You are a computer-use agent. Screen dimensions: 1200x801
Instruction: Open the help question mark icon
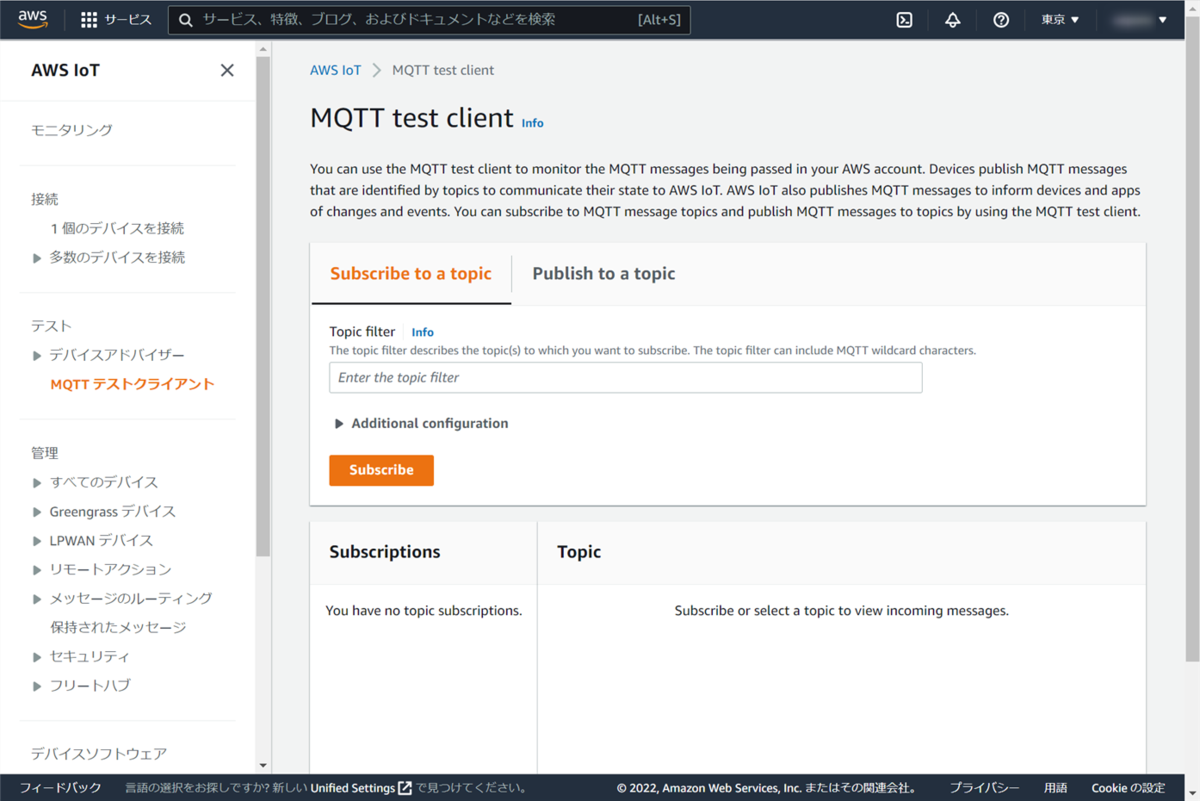point(1001,20)
